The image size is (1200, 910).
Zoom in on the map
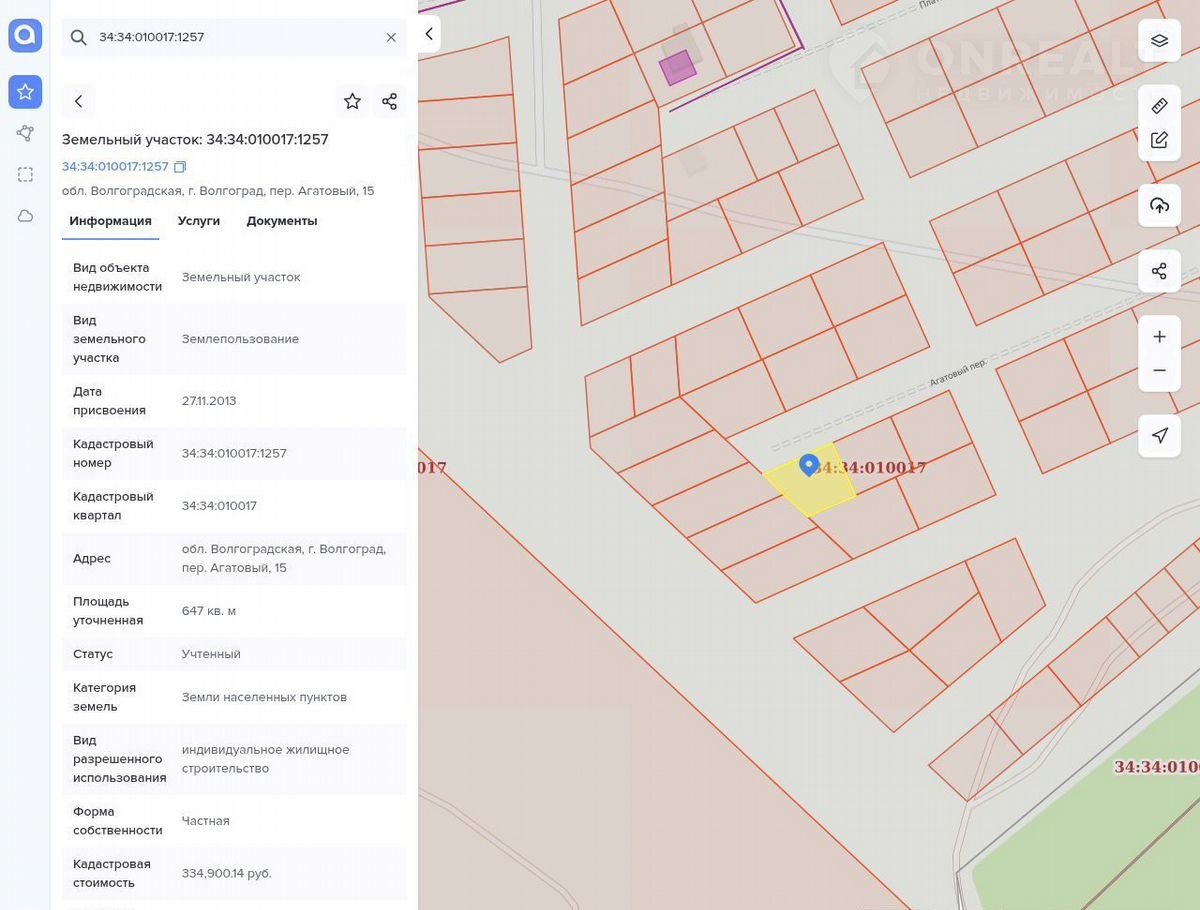click(1159, 337)
